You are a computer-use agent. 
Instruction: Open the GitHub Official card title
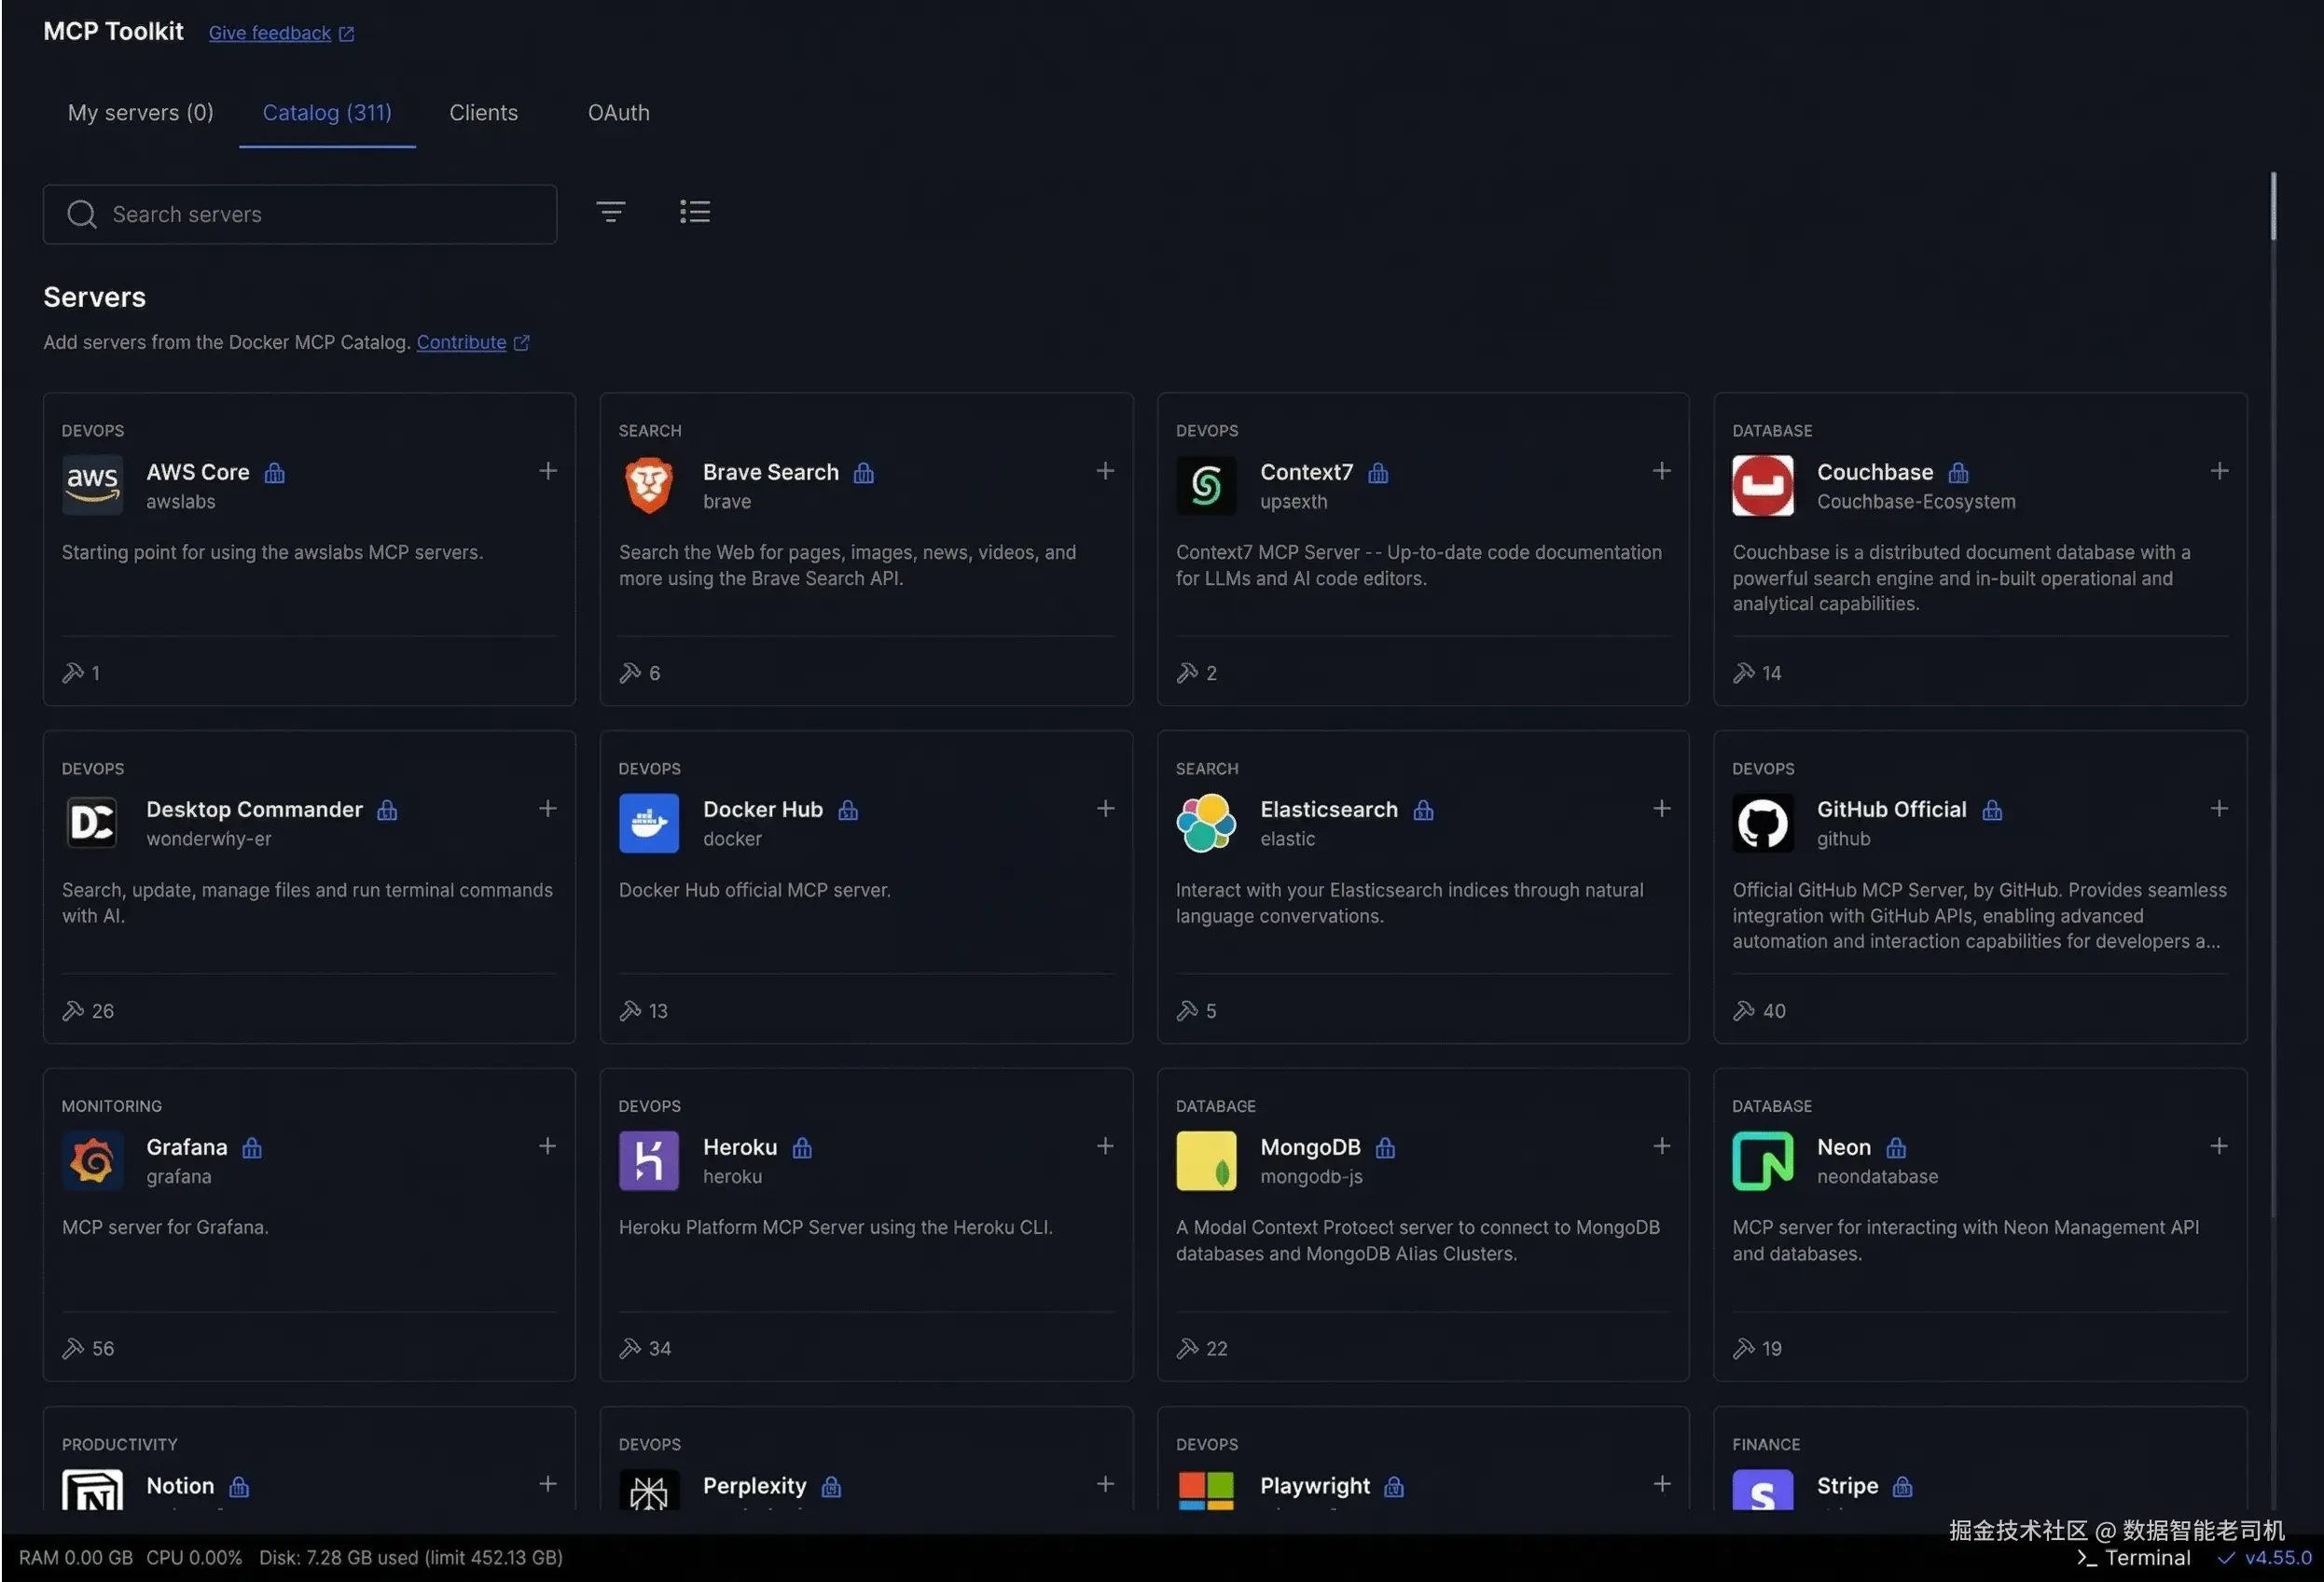click(x=1892, y=810)
